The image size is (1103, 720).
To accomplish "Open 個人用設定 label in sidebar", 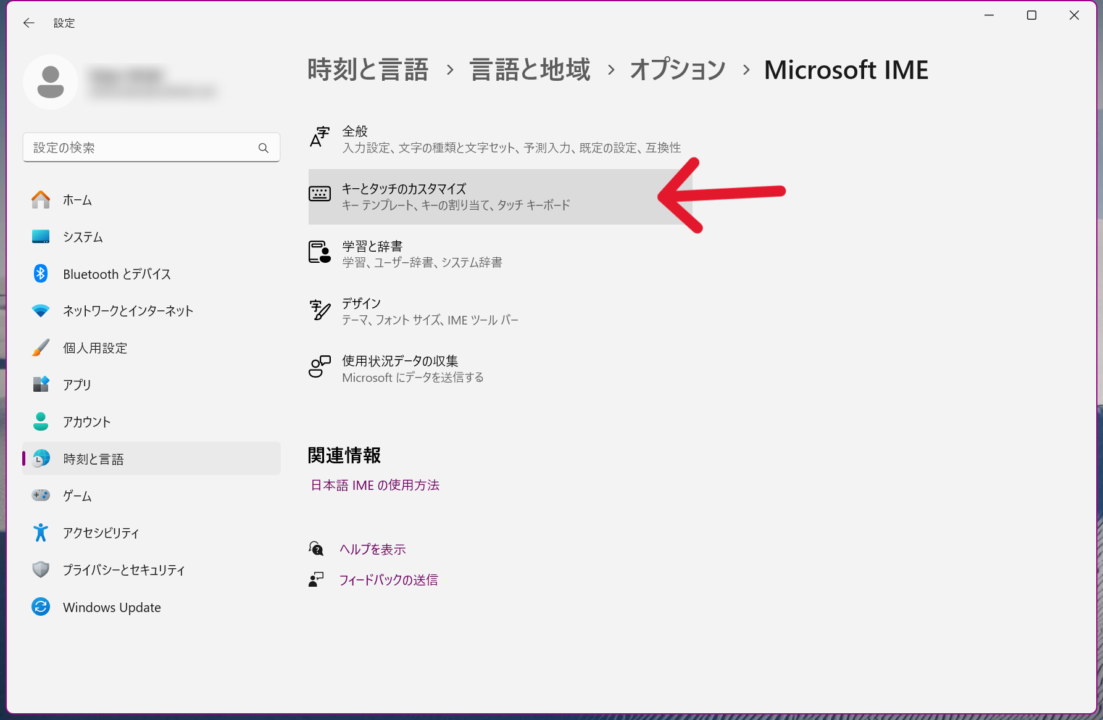I will [x=95, y=348].
